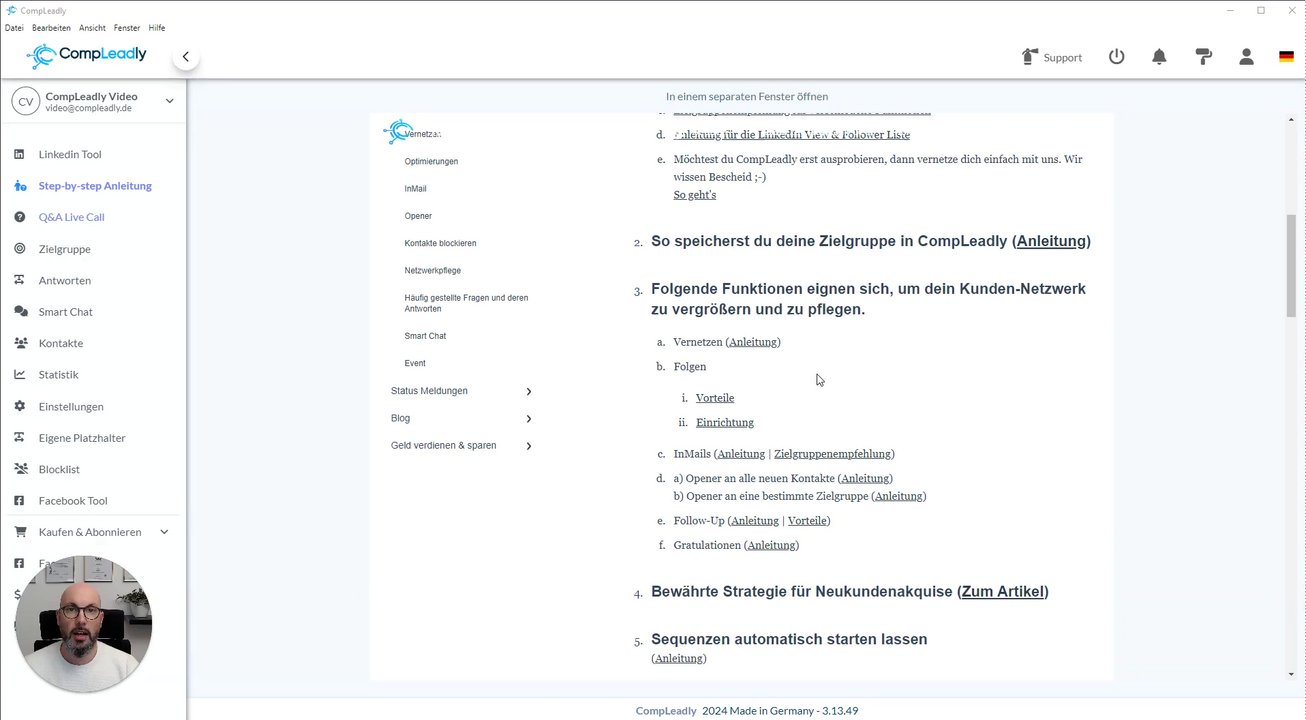Open the user profile icon
Image resolution: width=1306 pixels, height=720 pixels.
(1246, 57)
